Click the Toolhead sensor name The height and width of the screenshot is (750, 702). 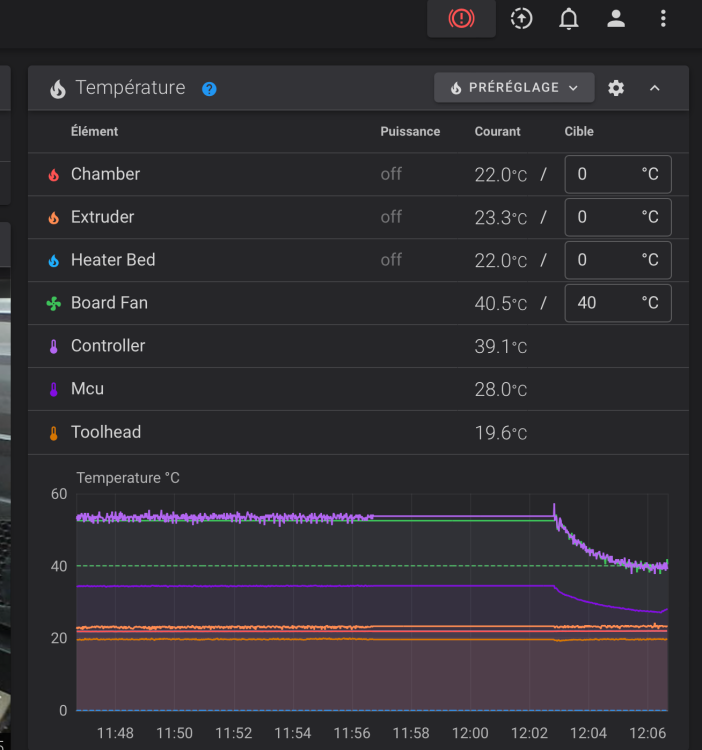106,432
